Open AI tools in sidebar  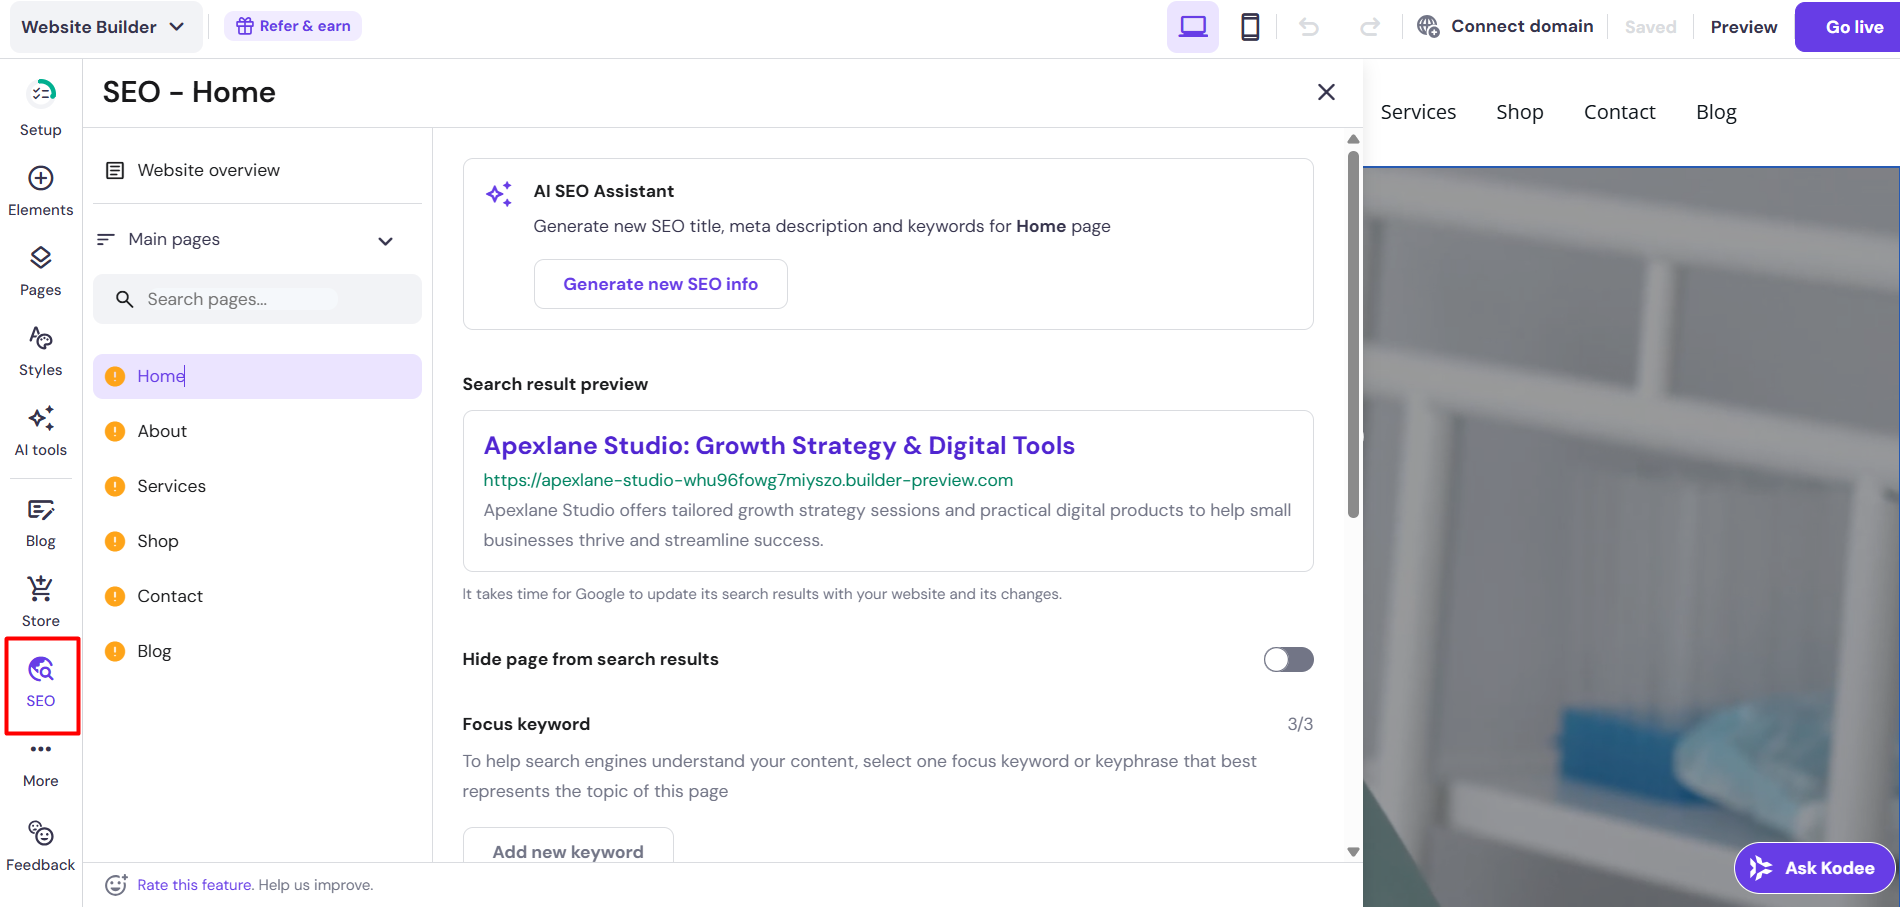[x=40, y=431]
